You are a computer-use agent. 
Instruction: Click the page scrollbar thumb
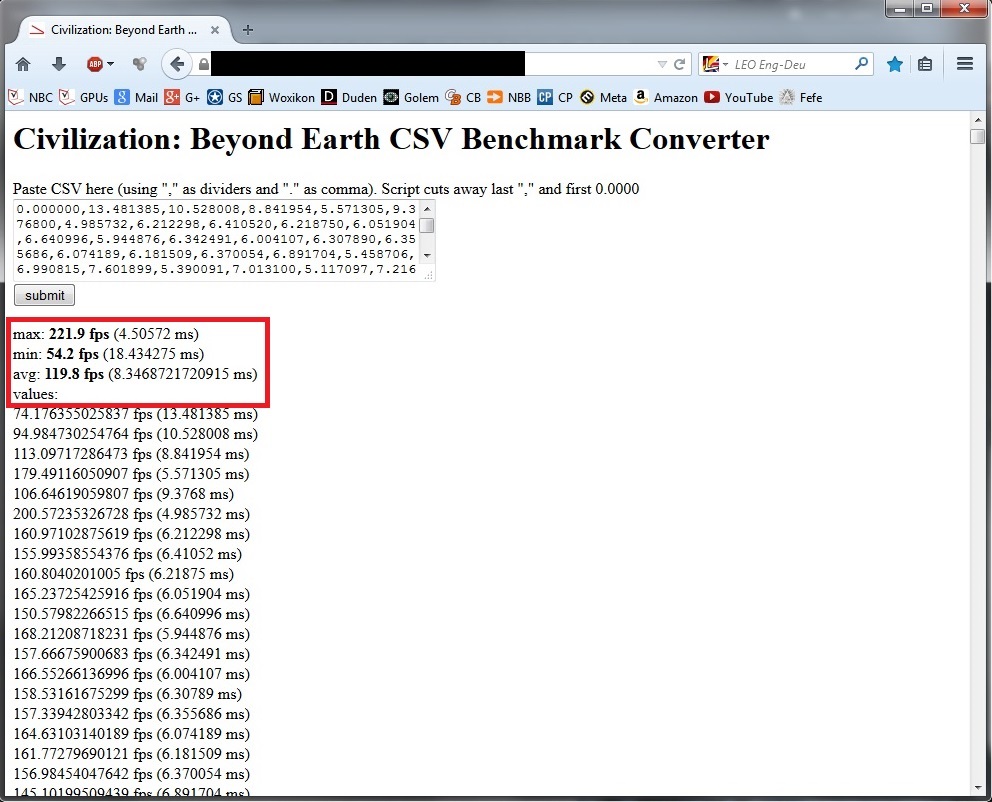click(978, 136)
